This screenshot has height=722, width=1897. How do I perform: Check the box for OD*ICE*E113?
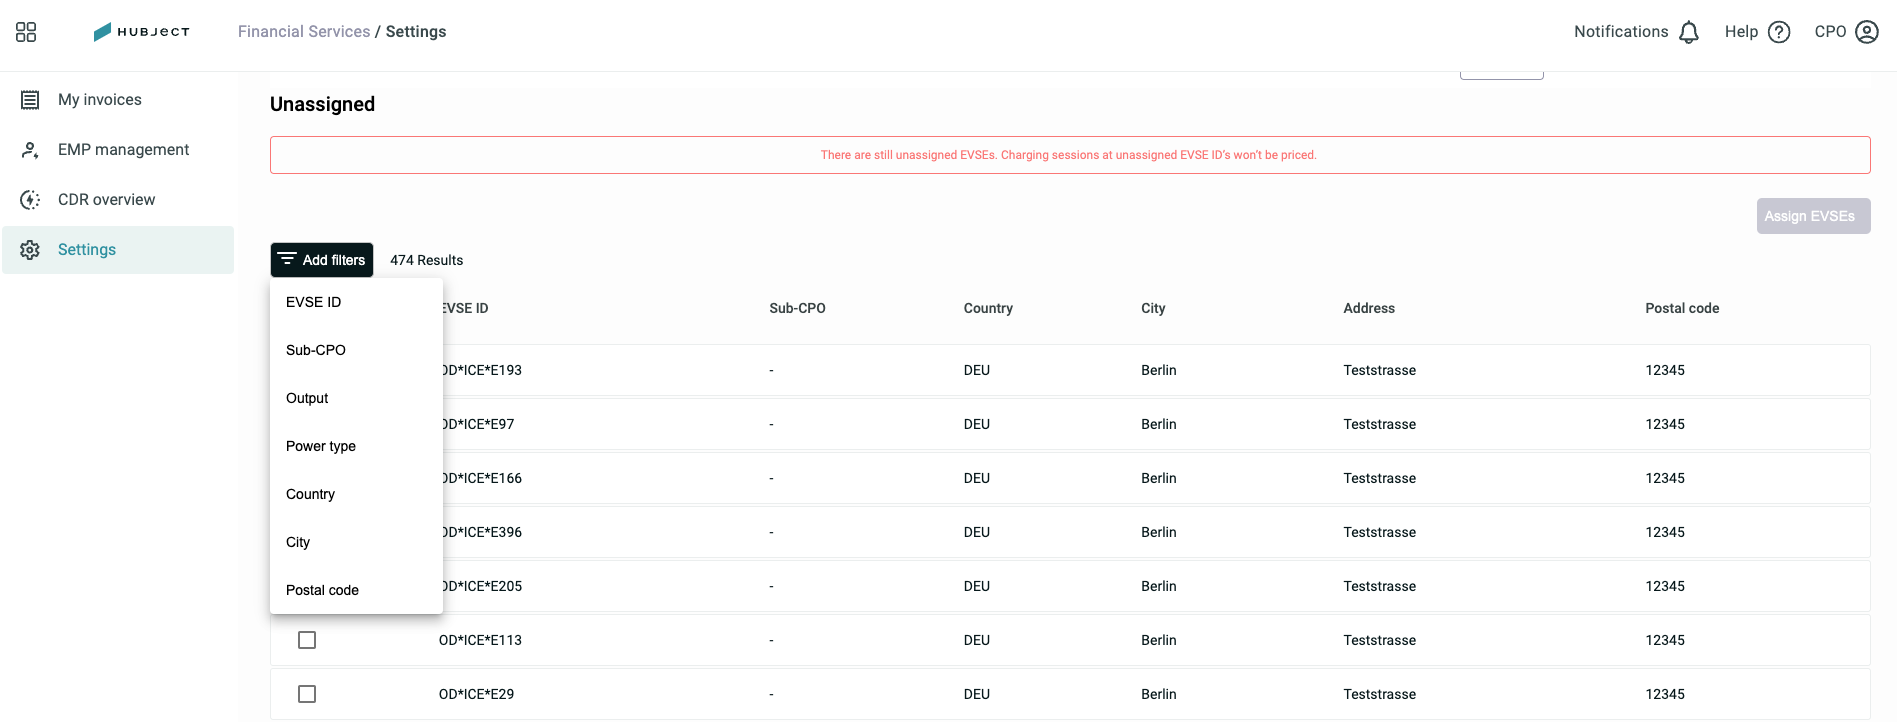pos(307,640)
